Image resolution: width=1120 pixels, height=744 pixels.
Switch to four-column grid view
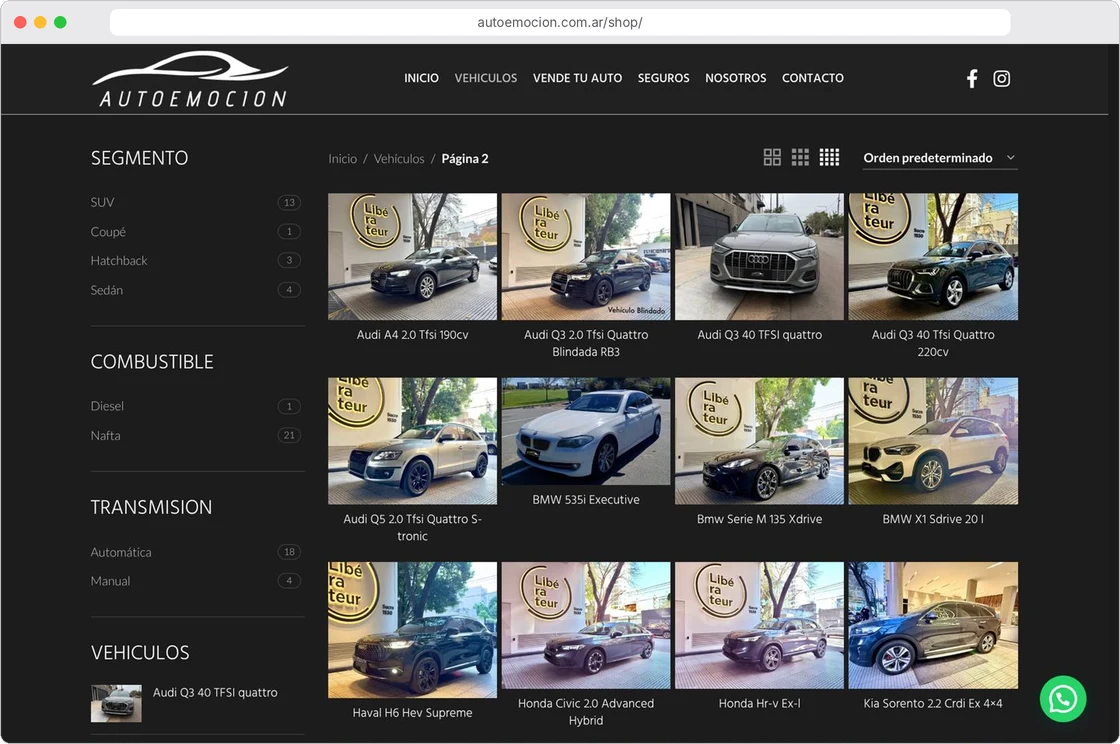point(829,157)
